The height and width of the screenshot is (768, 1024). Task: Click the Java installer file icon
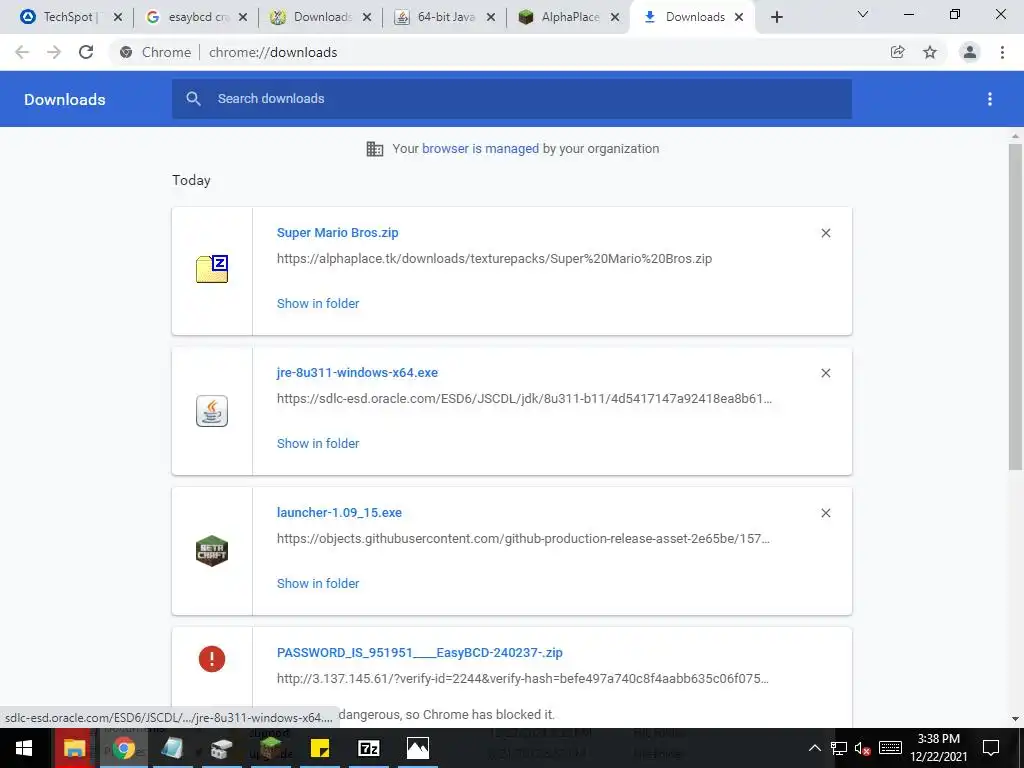tap(212, 411)
